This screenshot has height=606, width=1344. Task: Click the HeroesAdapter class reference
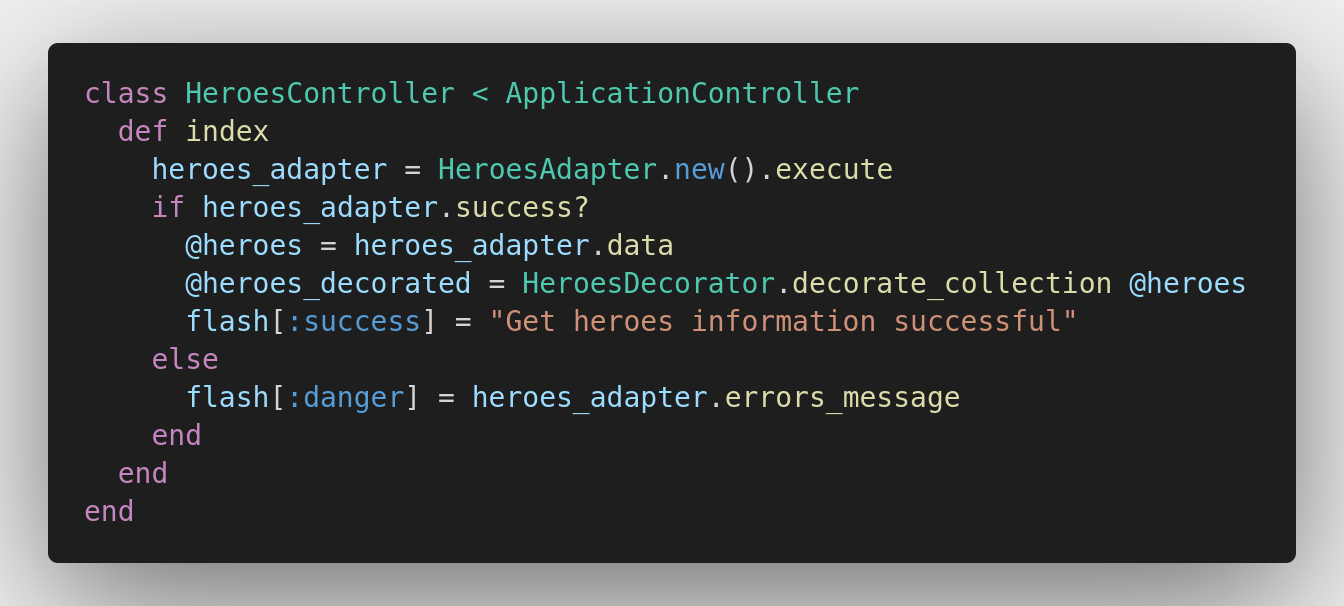click(x=547, y=170)
